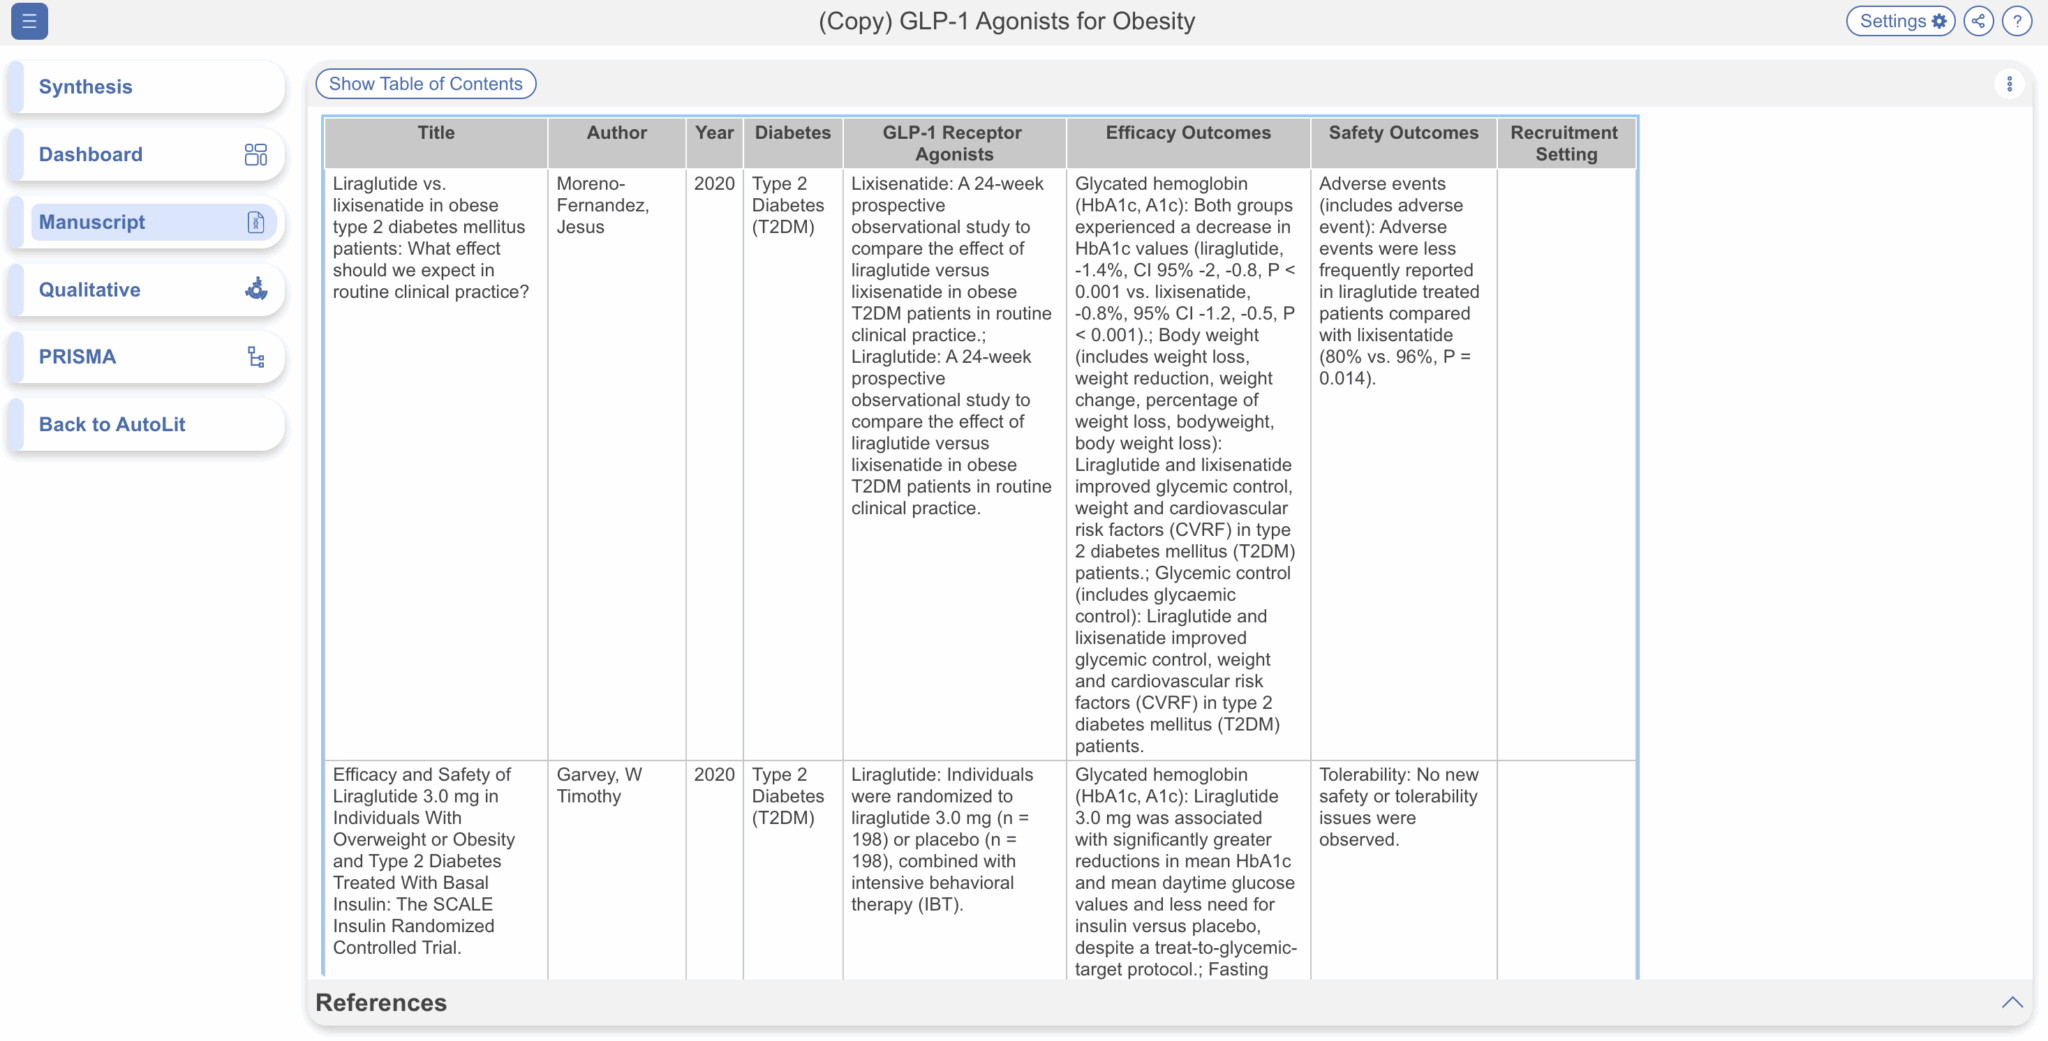
Task: Open the hamburger menu icon
Action: pos(29,21)
